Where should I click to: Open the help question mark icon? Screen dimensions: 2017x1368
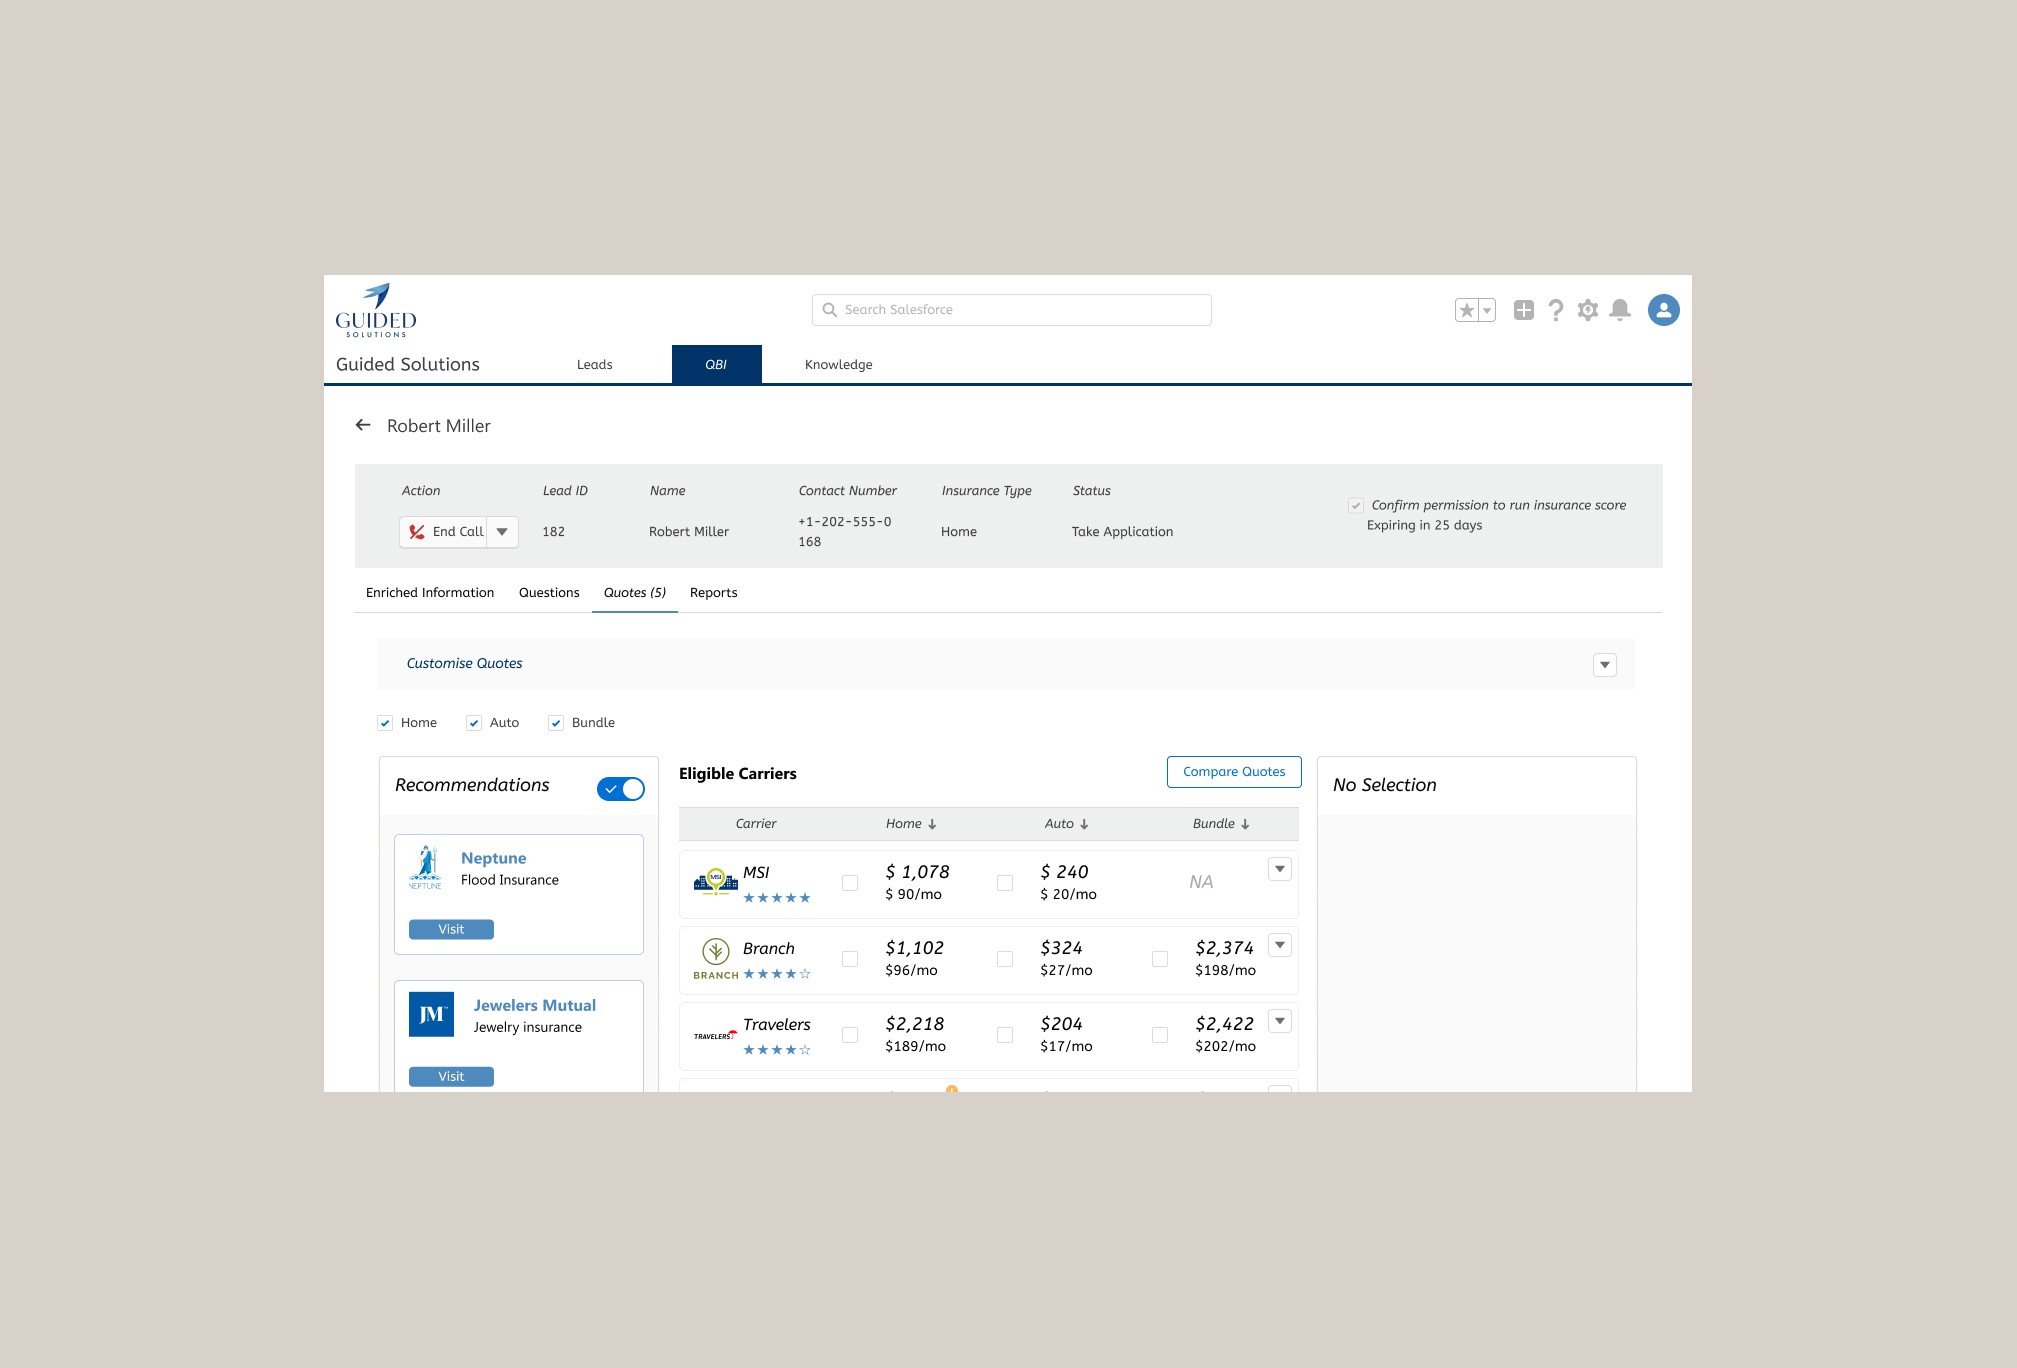(1555, 310)
